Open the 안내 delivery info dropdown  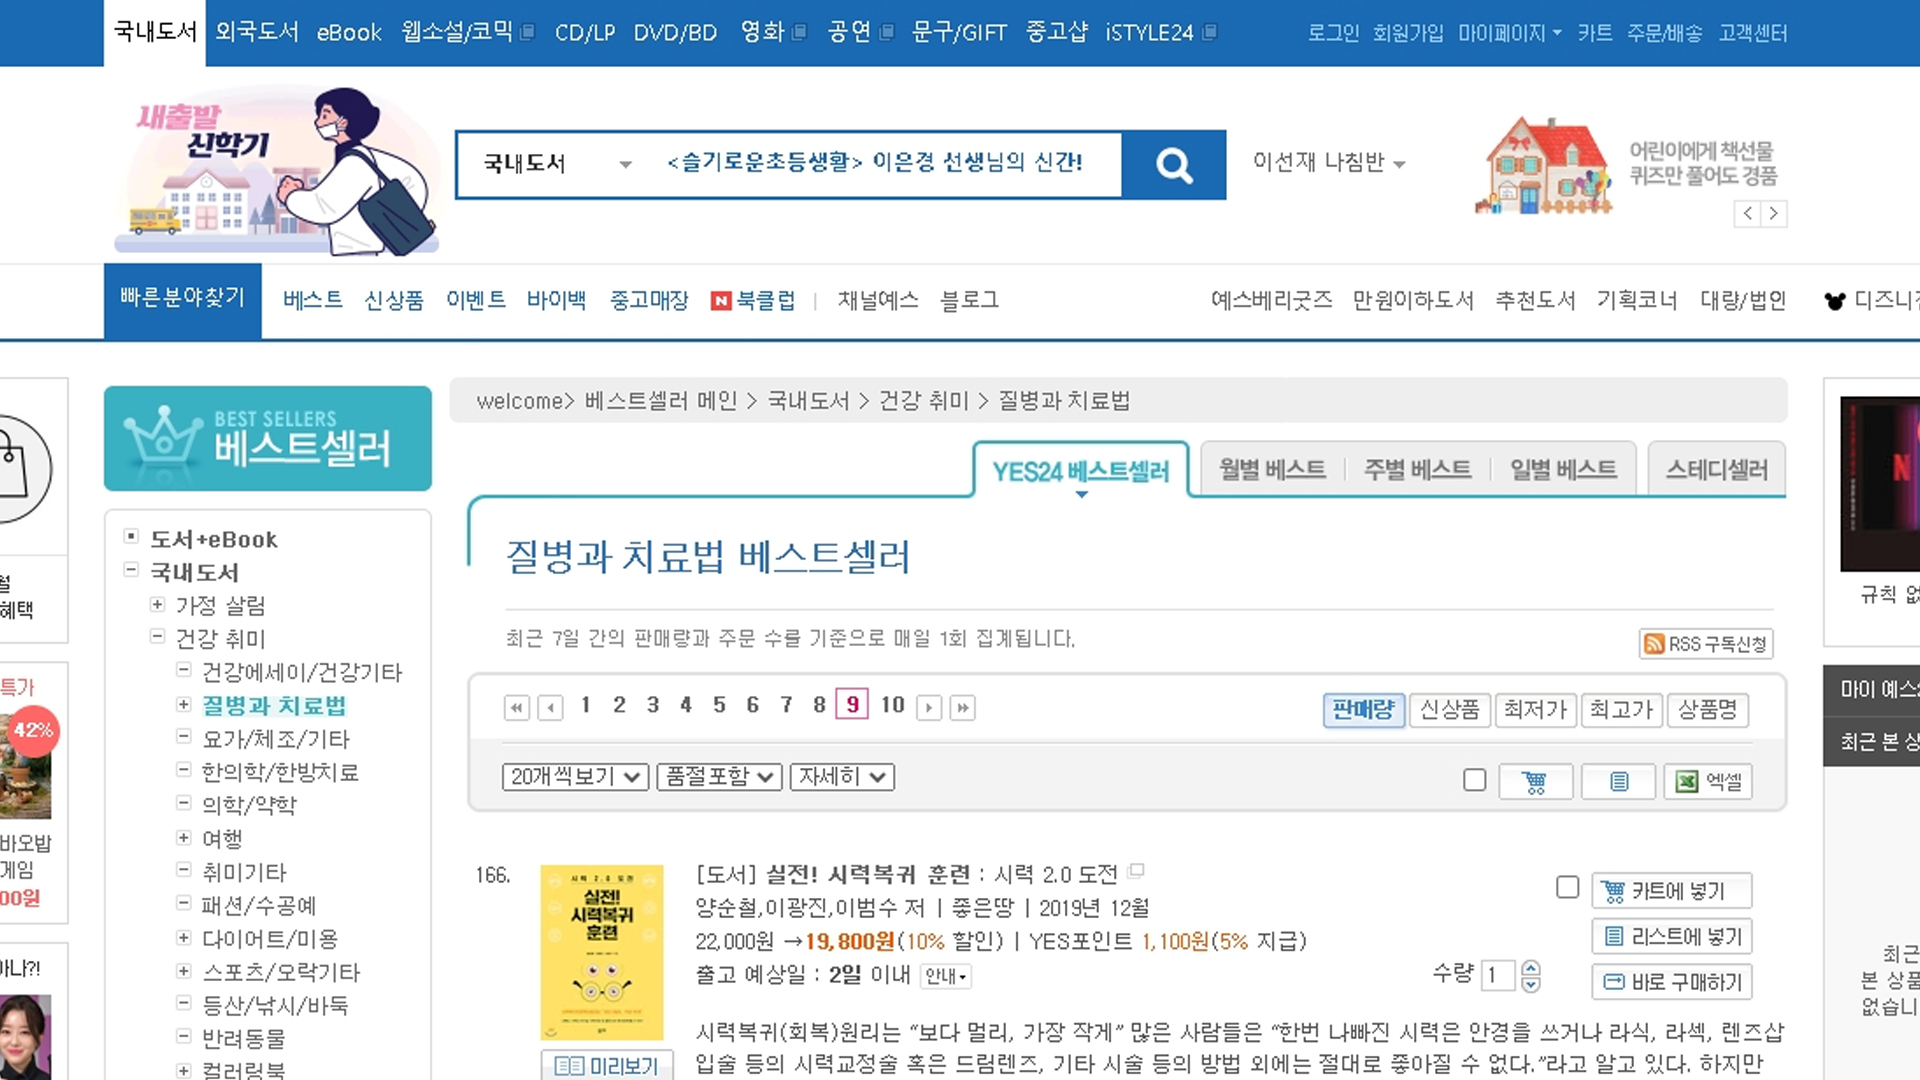tap(946, 976)
